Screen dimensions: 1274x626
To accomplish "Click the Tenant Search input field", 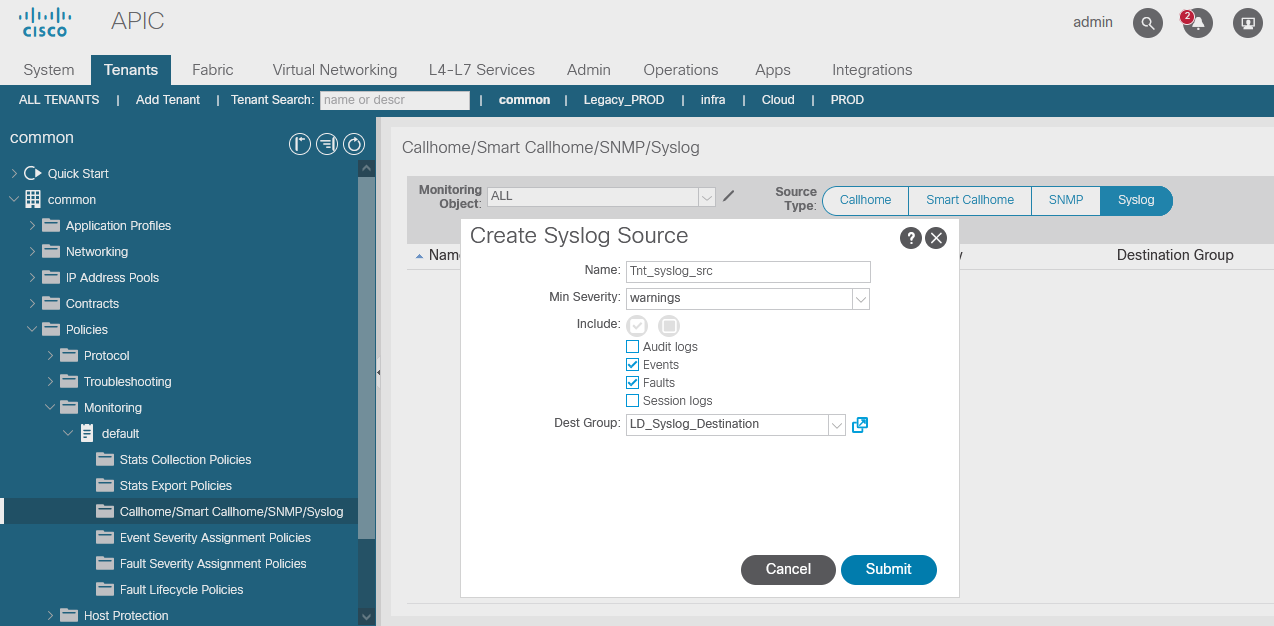I will point(394,100).
